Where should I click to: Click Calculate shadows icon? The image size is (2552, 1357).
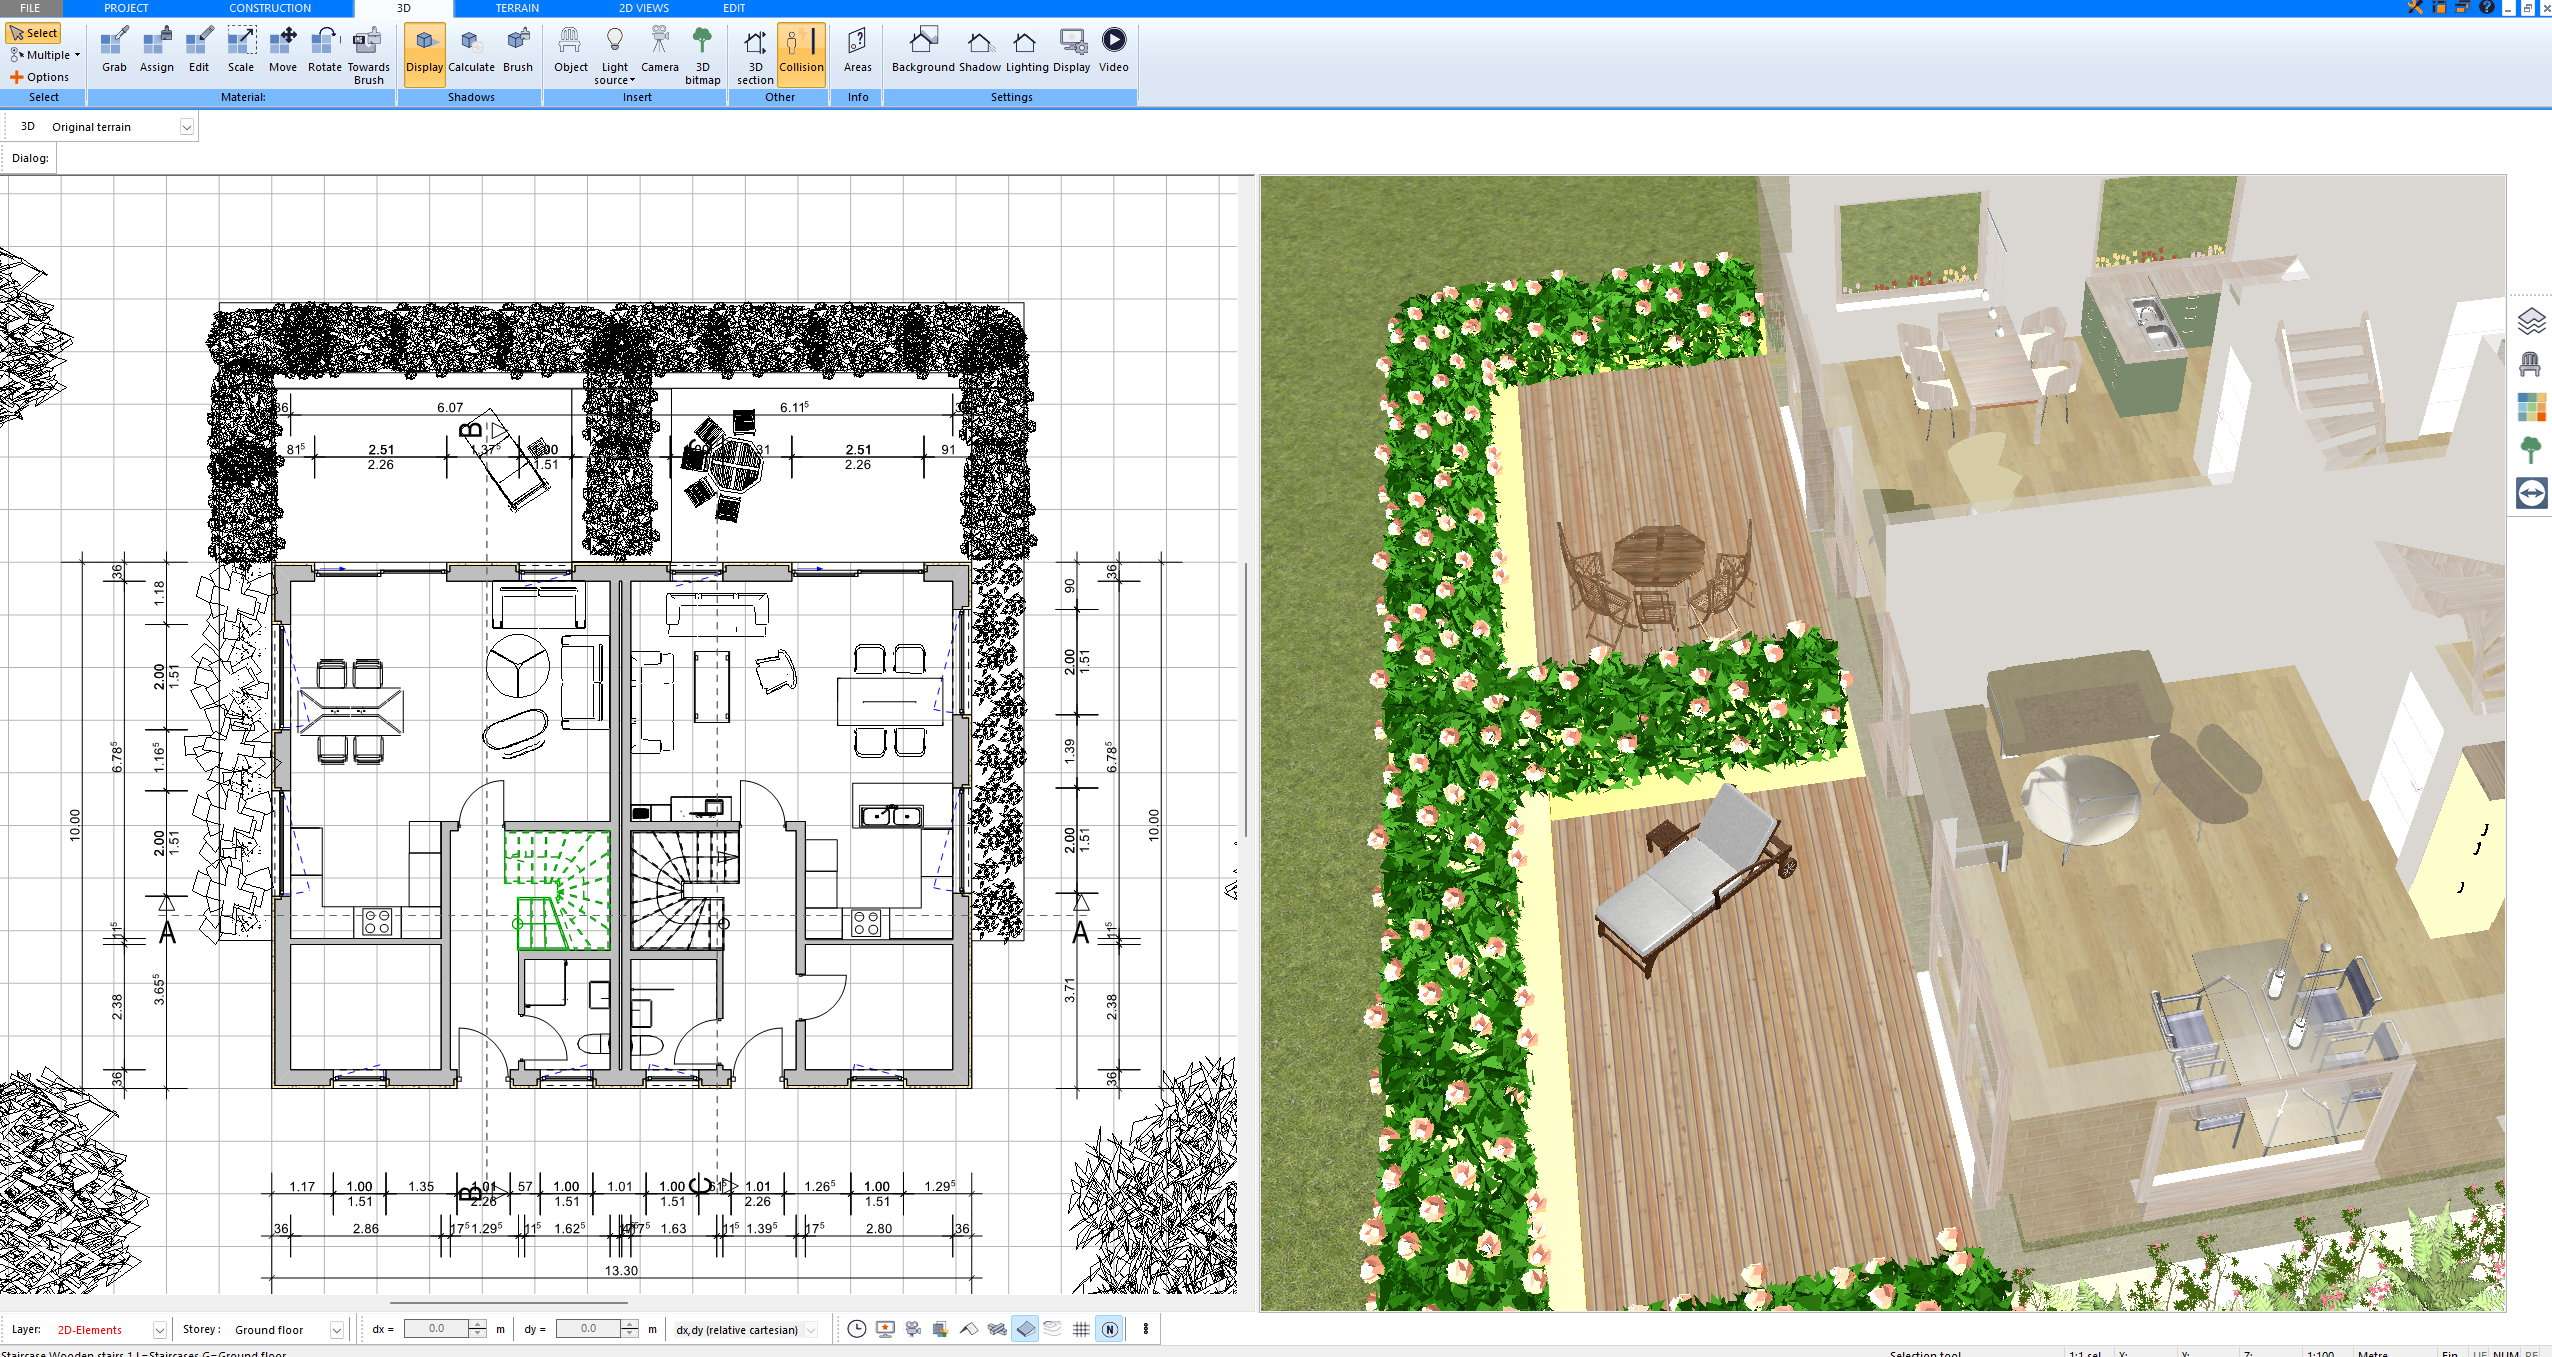coord(471,51)
